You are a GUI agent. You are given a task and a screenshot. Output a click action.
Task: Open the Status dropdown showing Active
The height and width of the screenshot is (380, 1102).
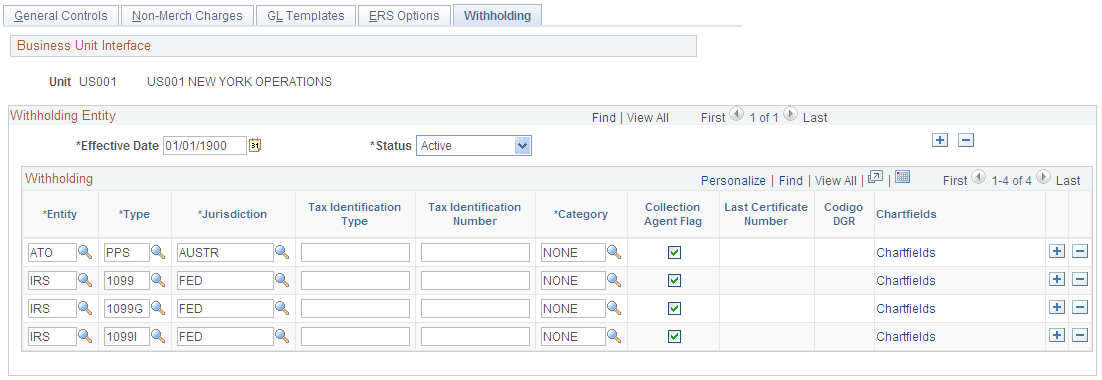tap(474, 145)
